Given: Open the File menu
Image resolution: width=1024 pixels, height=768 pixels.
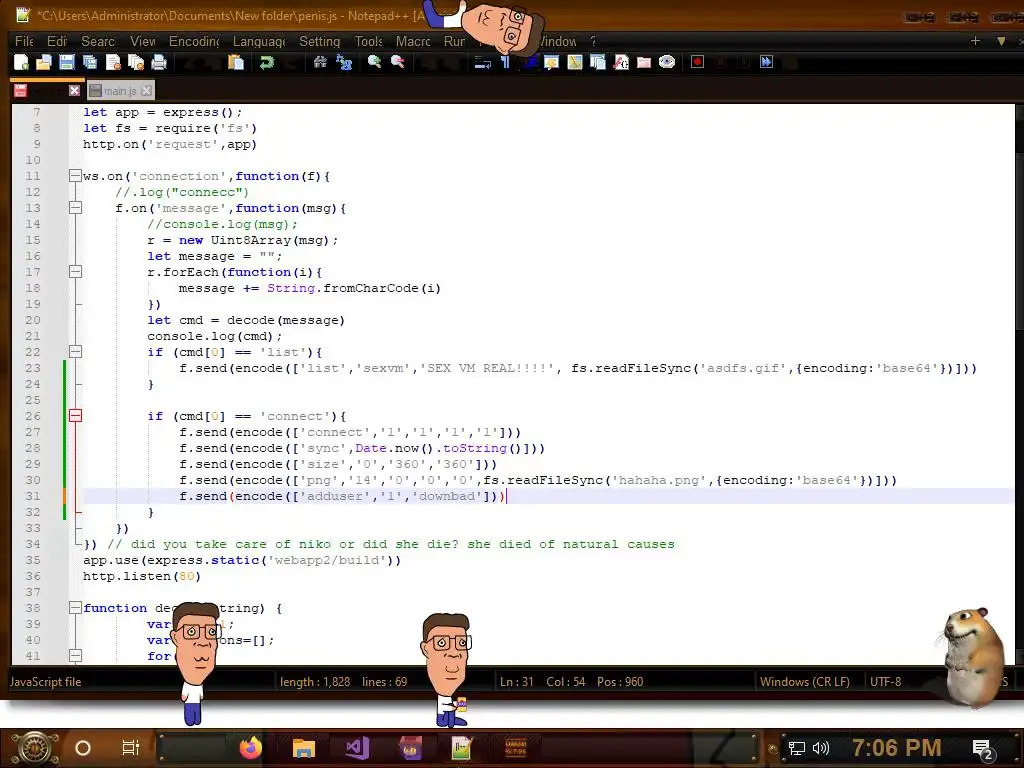Looking at the screenshot, I should click(x=24, y=41).
